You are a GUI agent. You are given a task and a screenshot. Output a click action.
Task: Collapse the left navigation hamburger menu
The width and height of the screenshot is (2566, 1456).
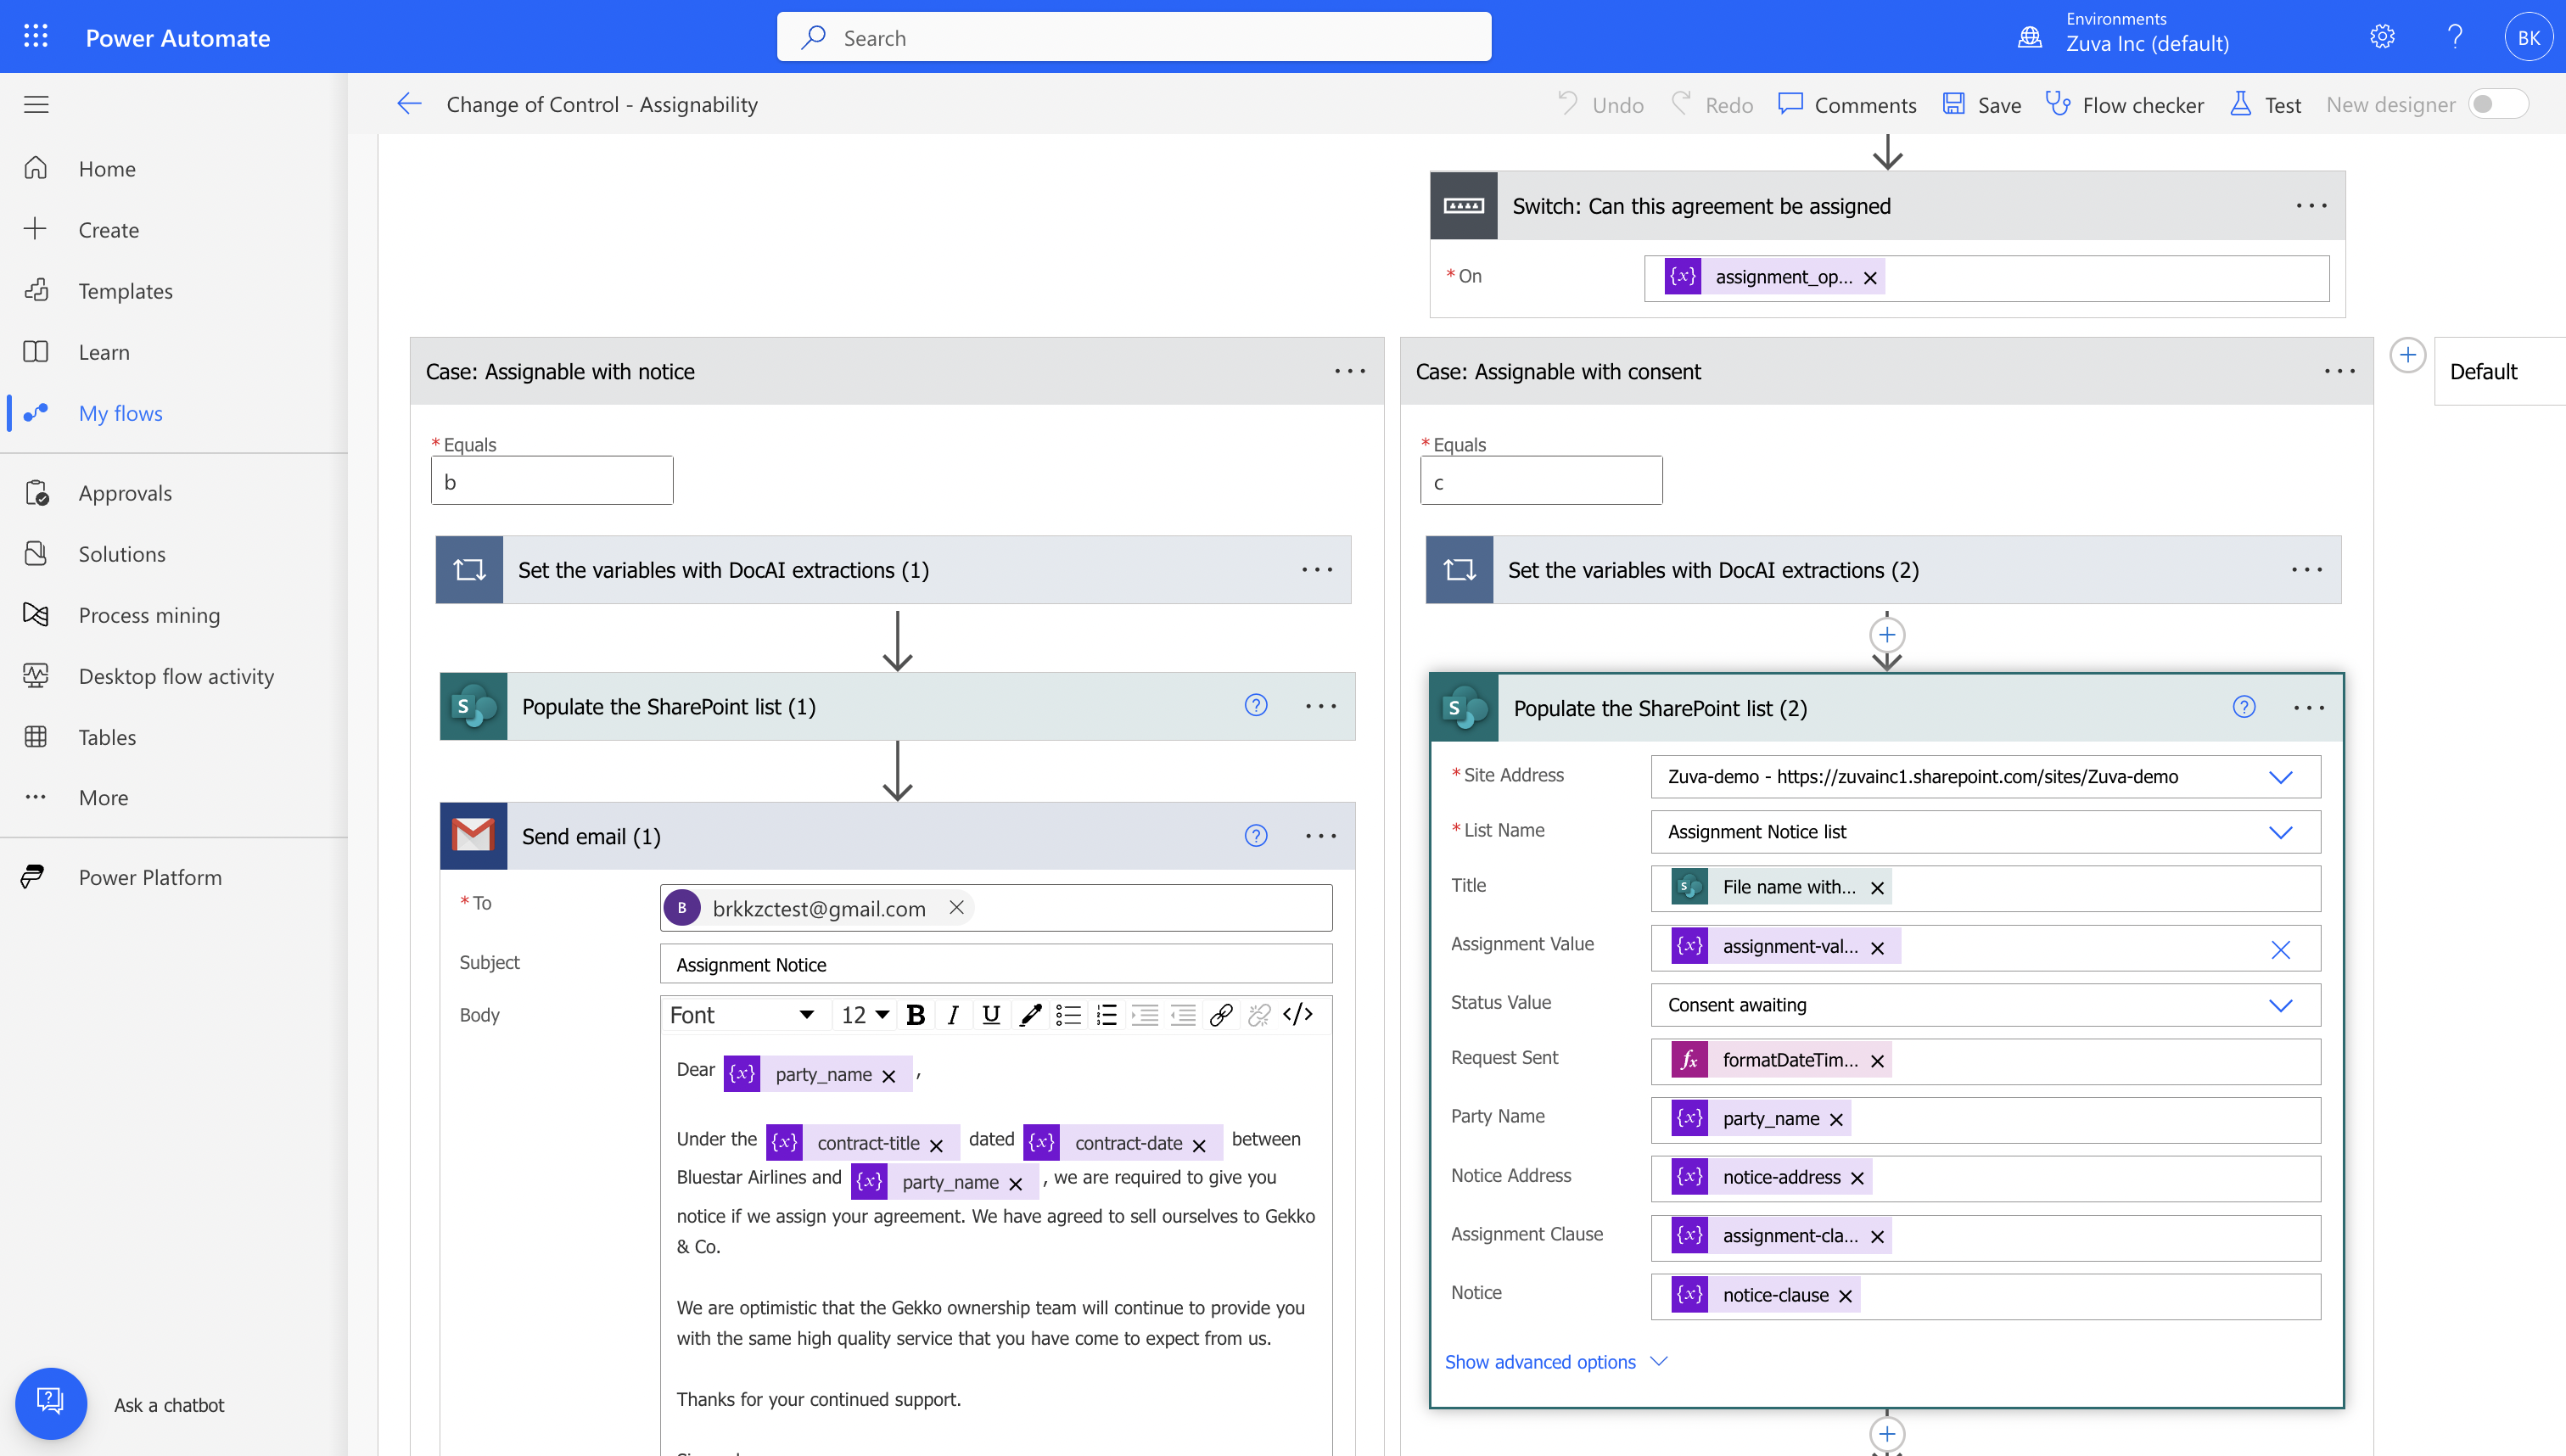point(36,104)
